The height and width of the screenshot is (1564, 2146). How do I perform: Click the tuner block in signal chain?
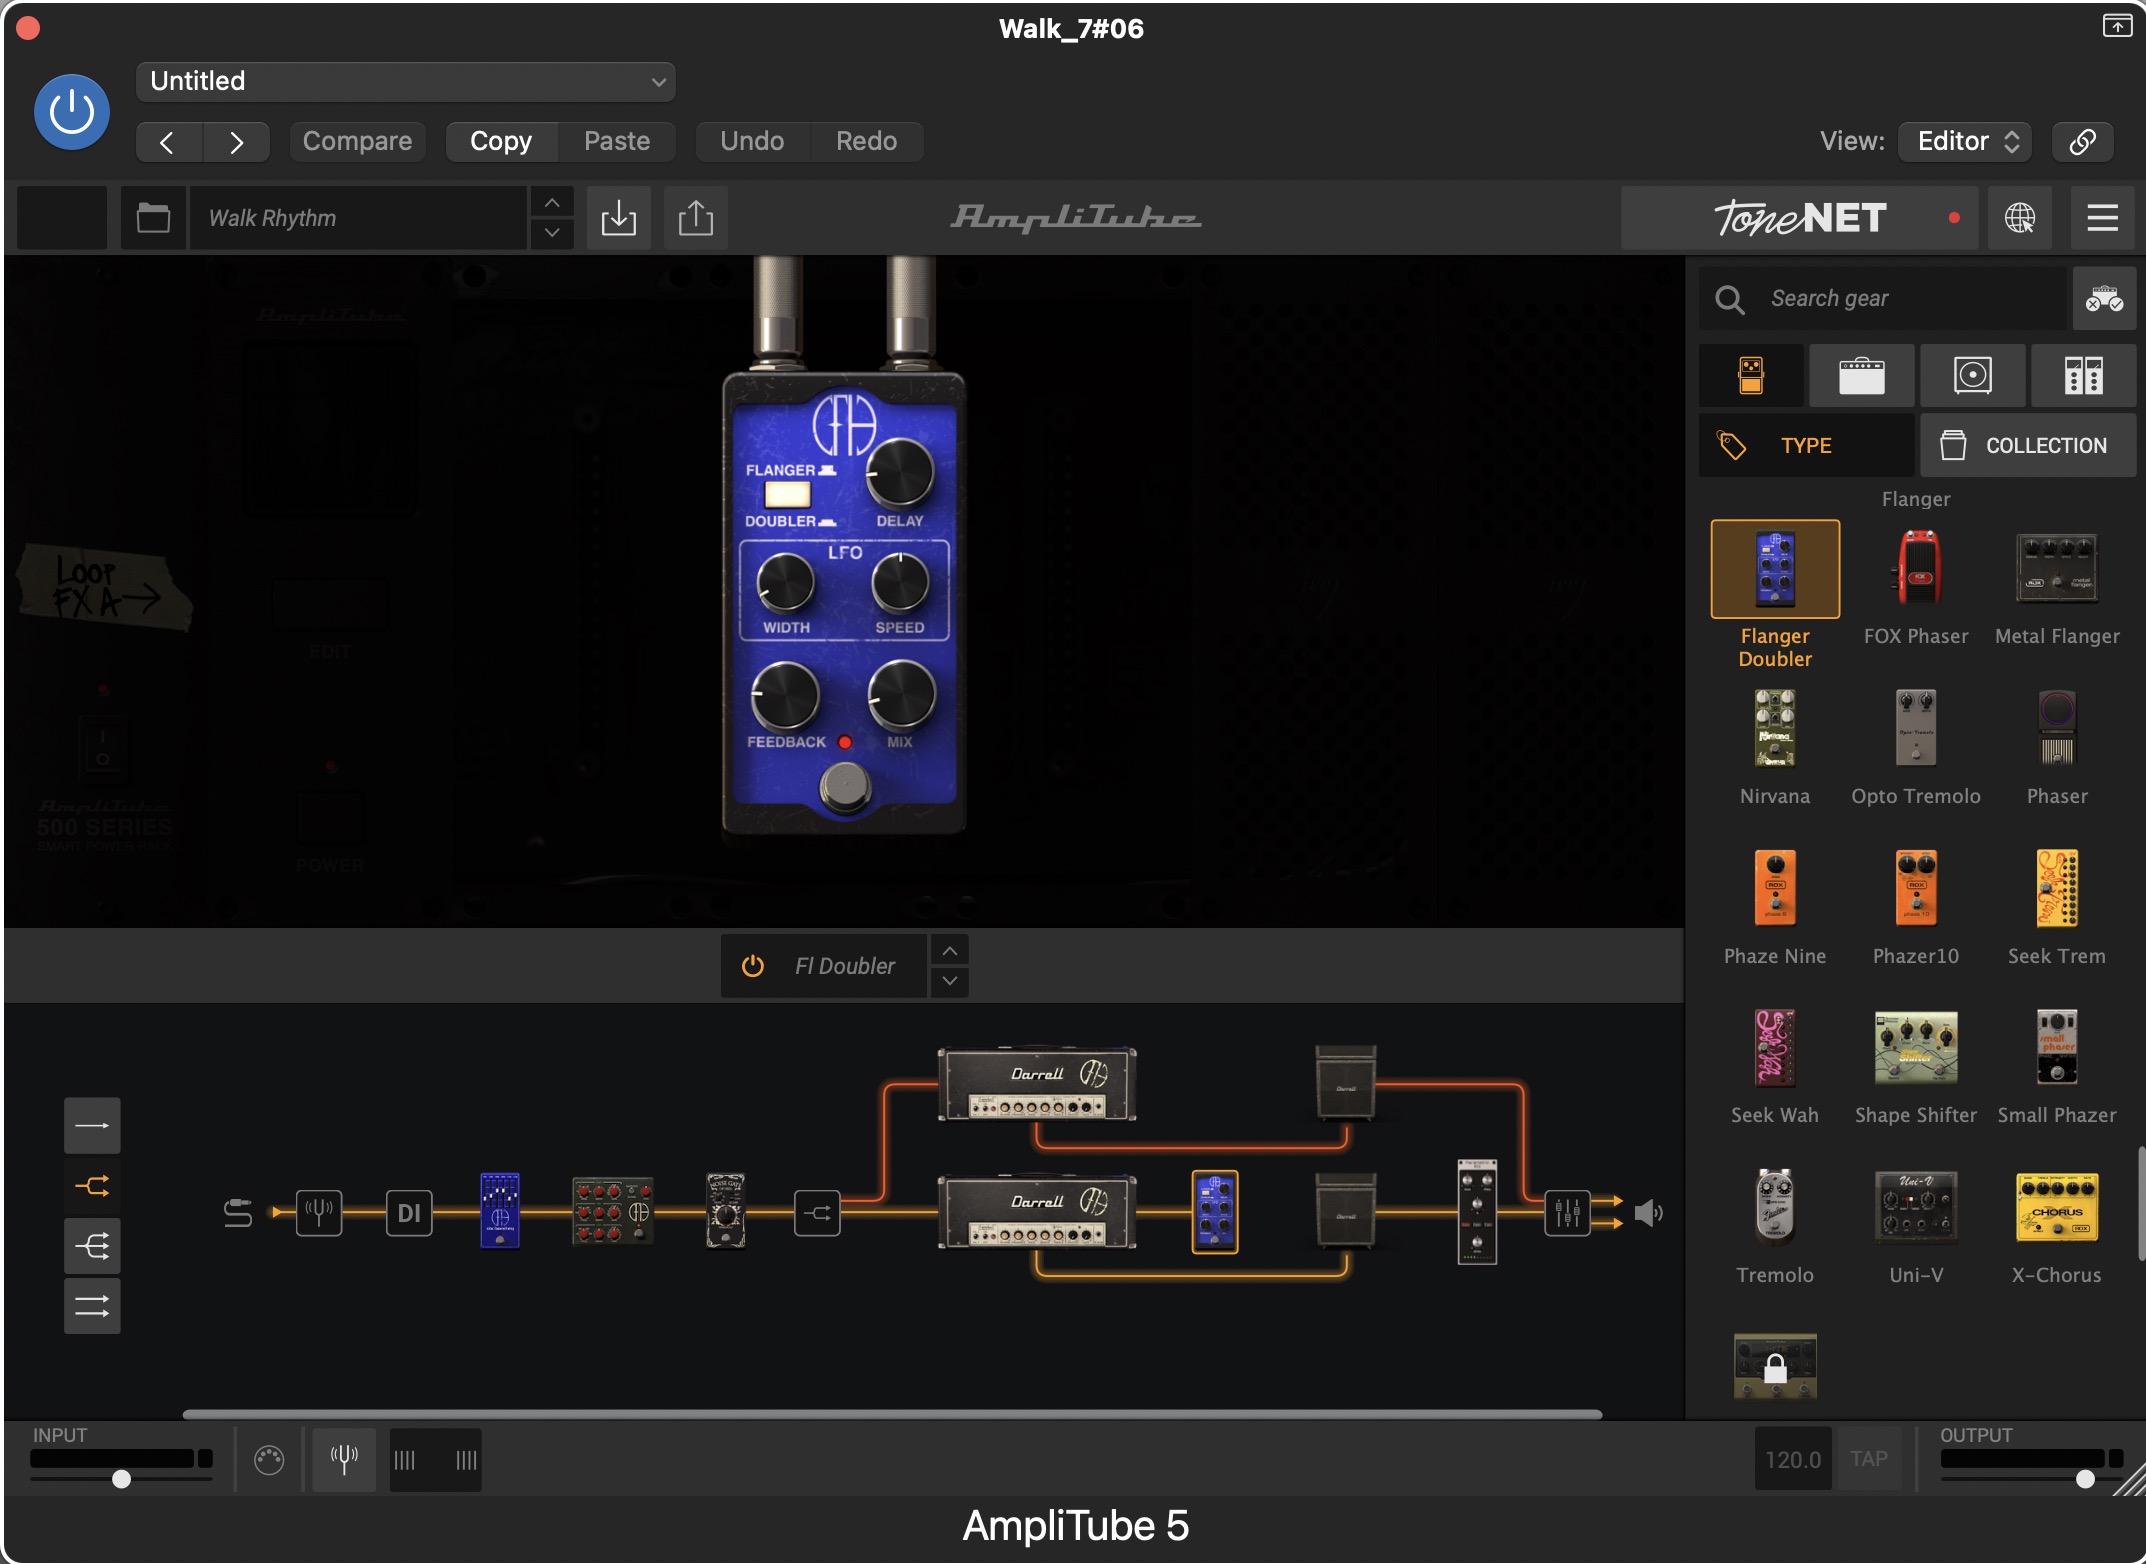click(319, 1213)
